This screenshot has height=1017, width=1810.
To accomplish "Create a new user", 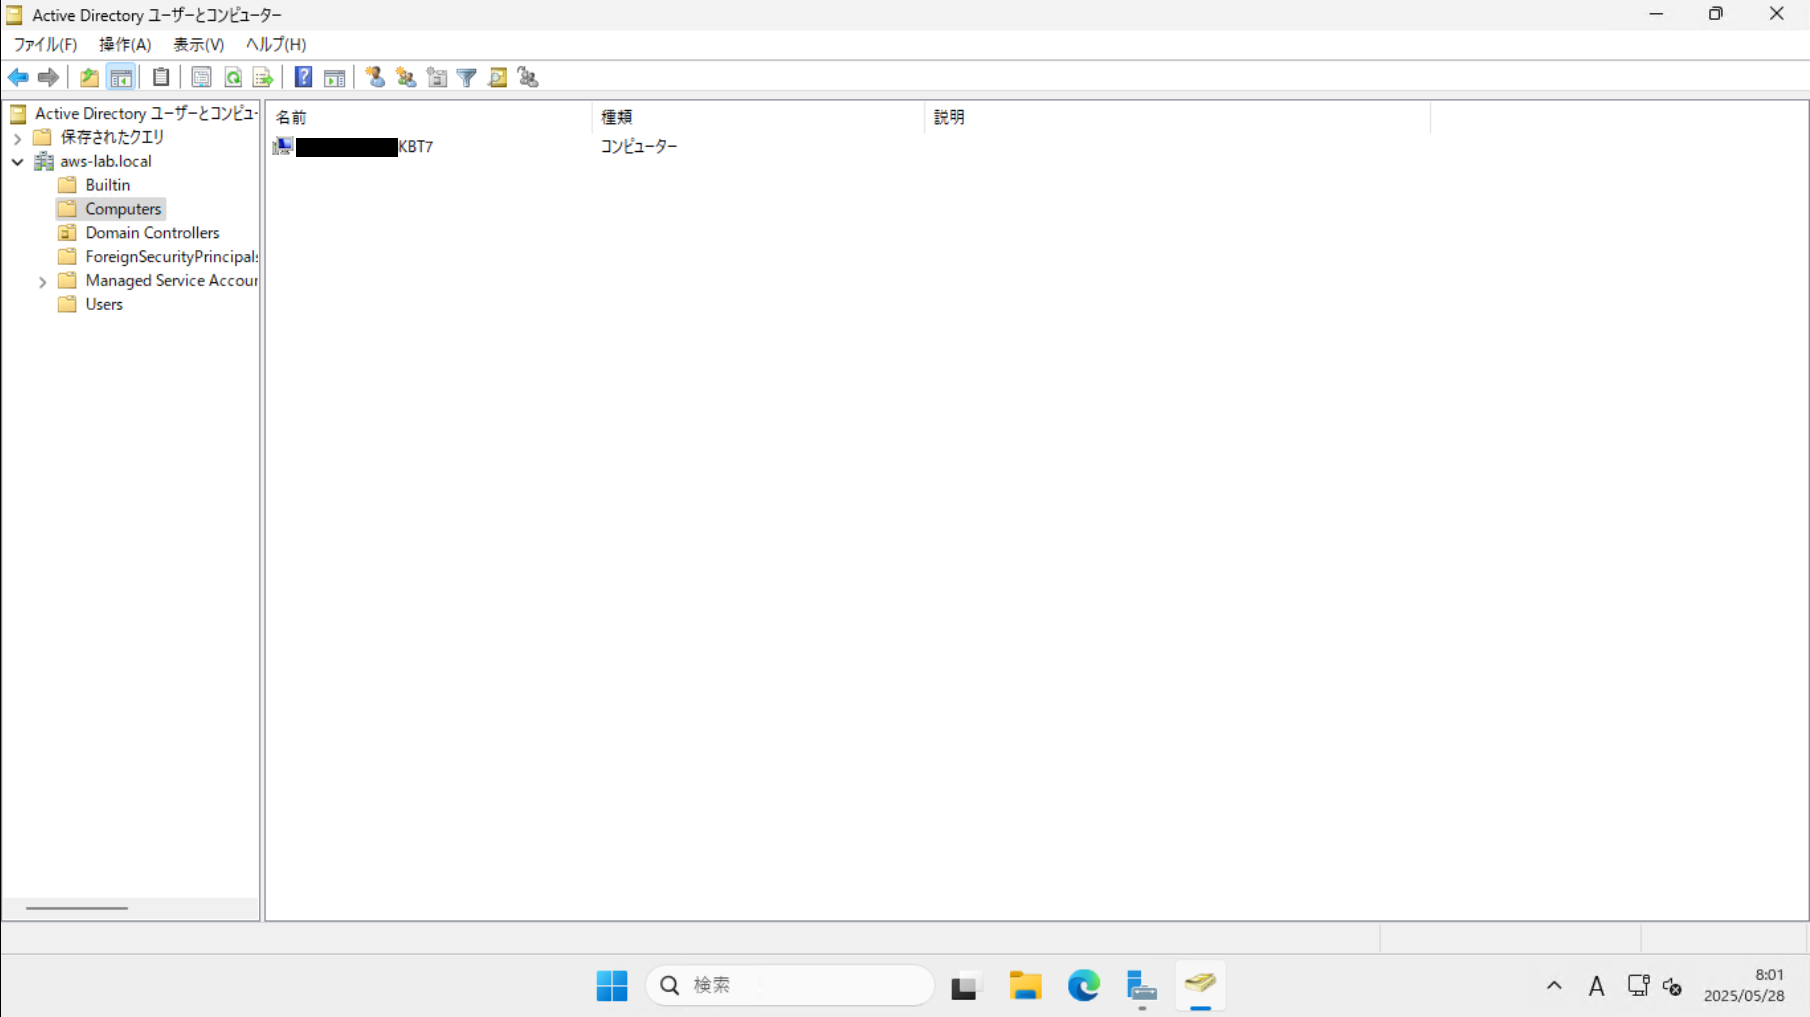I will pyautogui.click(x=375, y=77).
